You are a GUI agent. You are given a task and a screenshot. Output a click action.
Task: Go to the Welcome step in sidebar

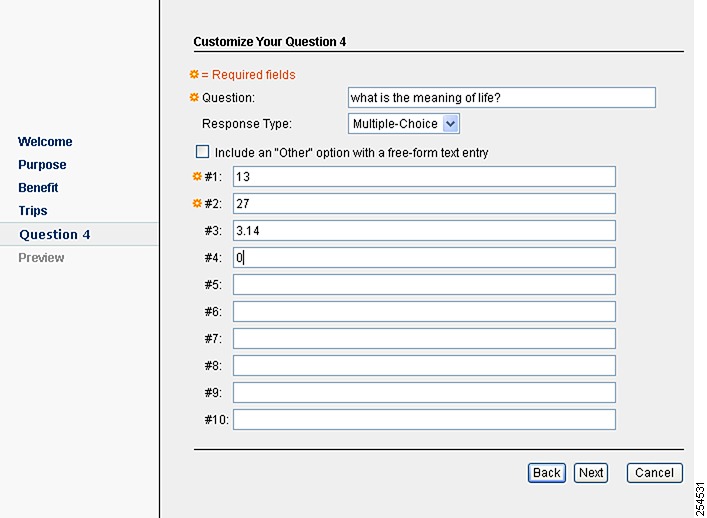click(45, 142)
